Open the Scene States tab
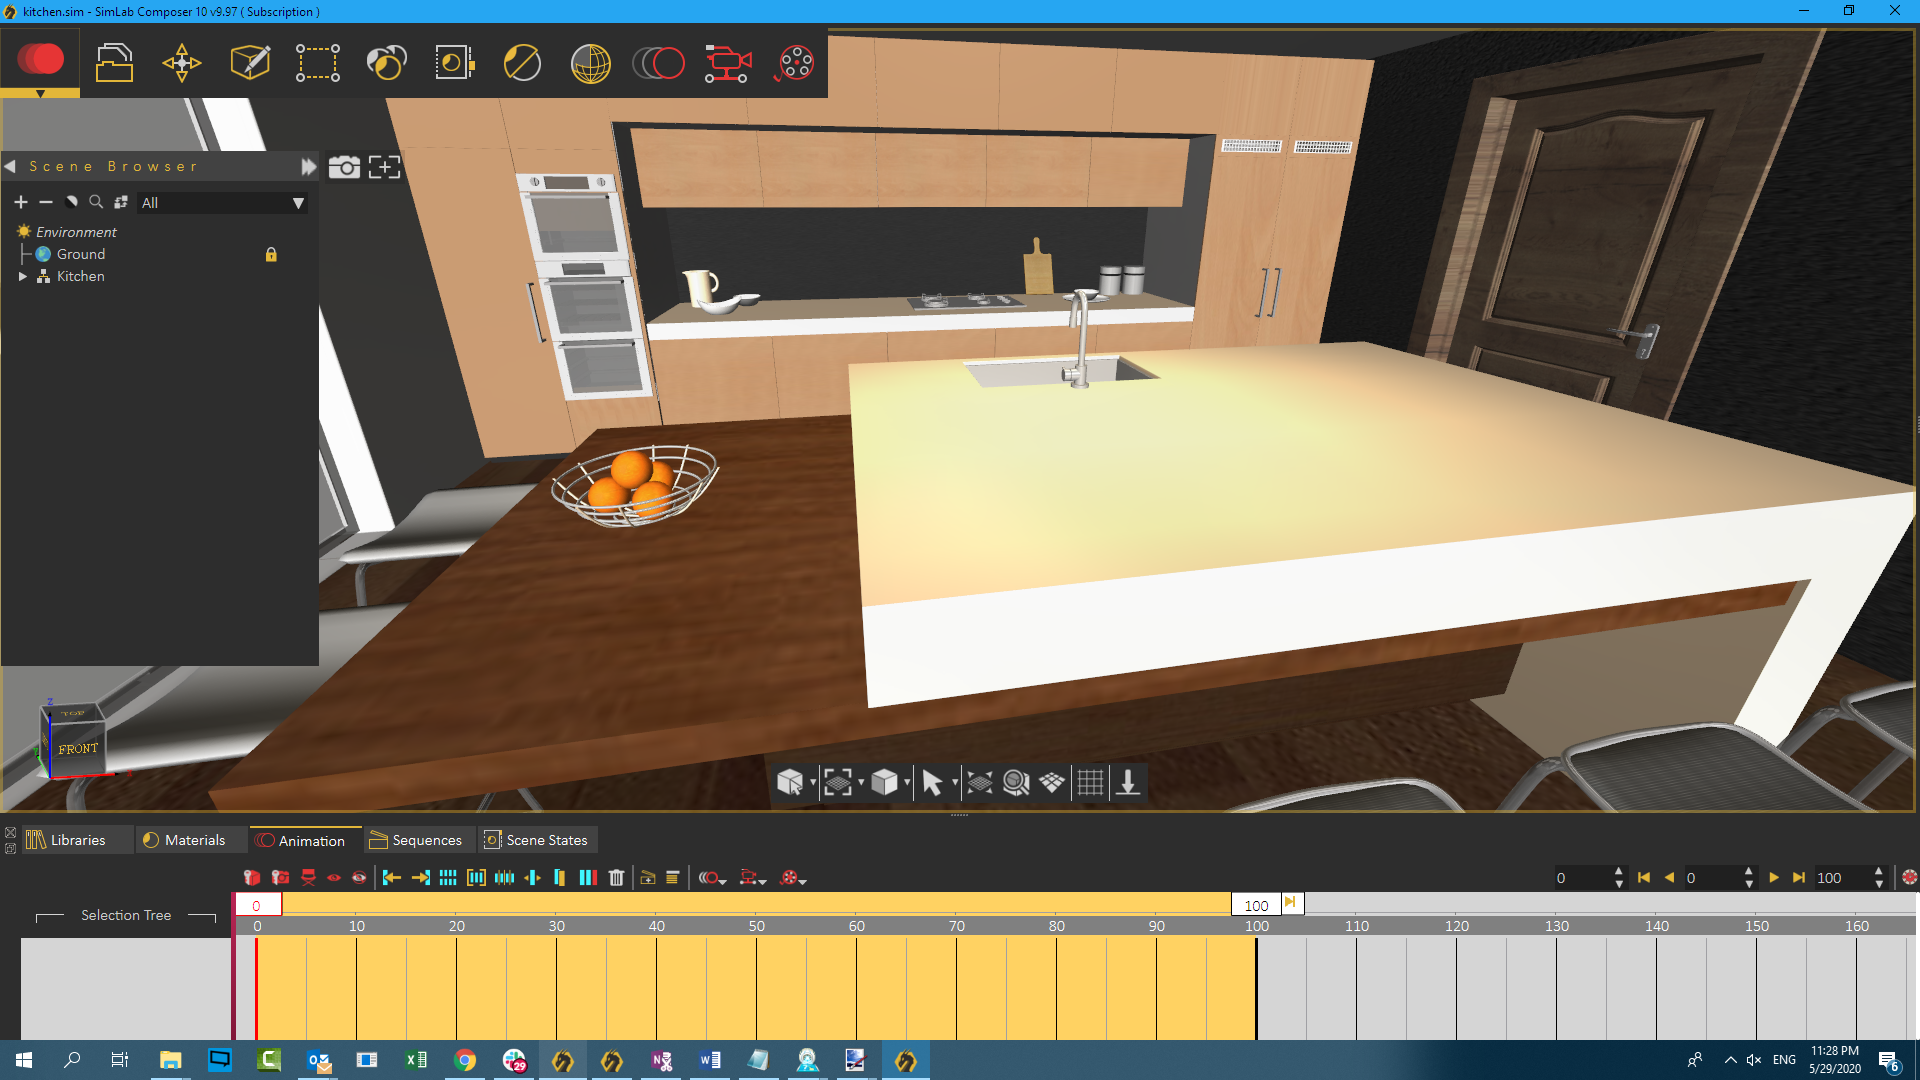 coord(538,840)
